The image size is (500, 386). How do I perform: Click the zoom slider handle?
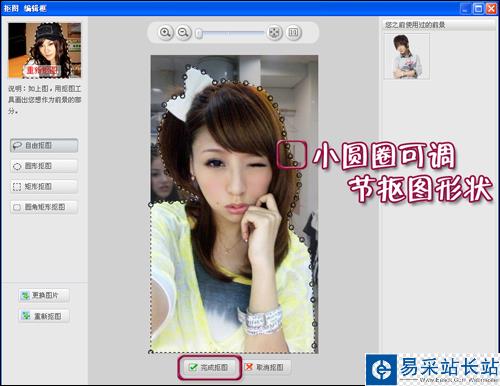(x=199, y=33)
